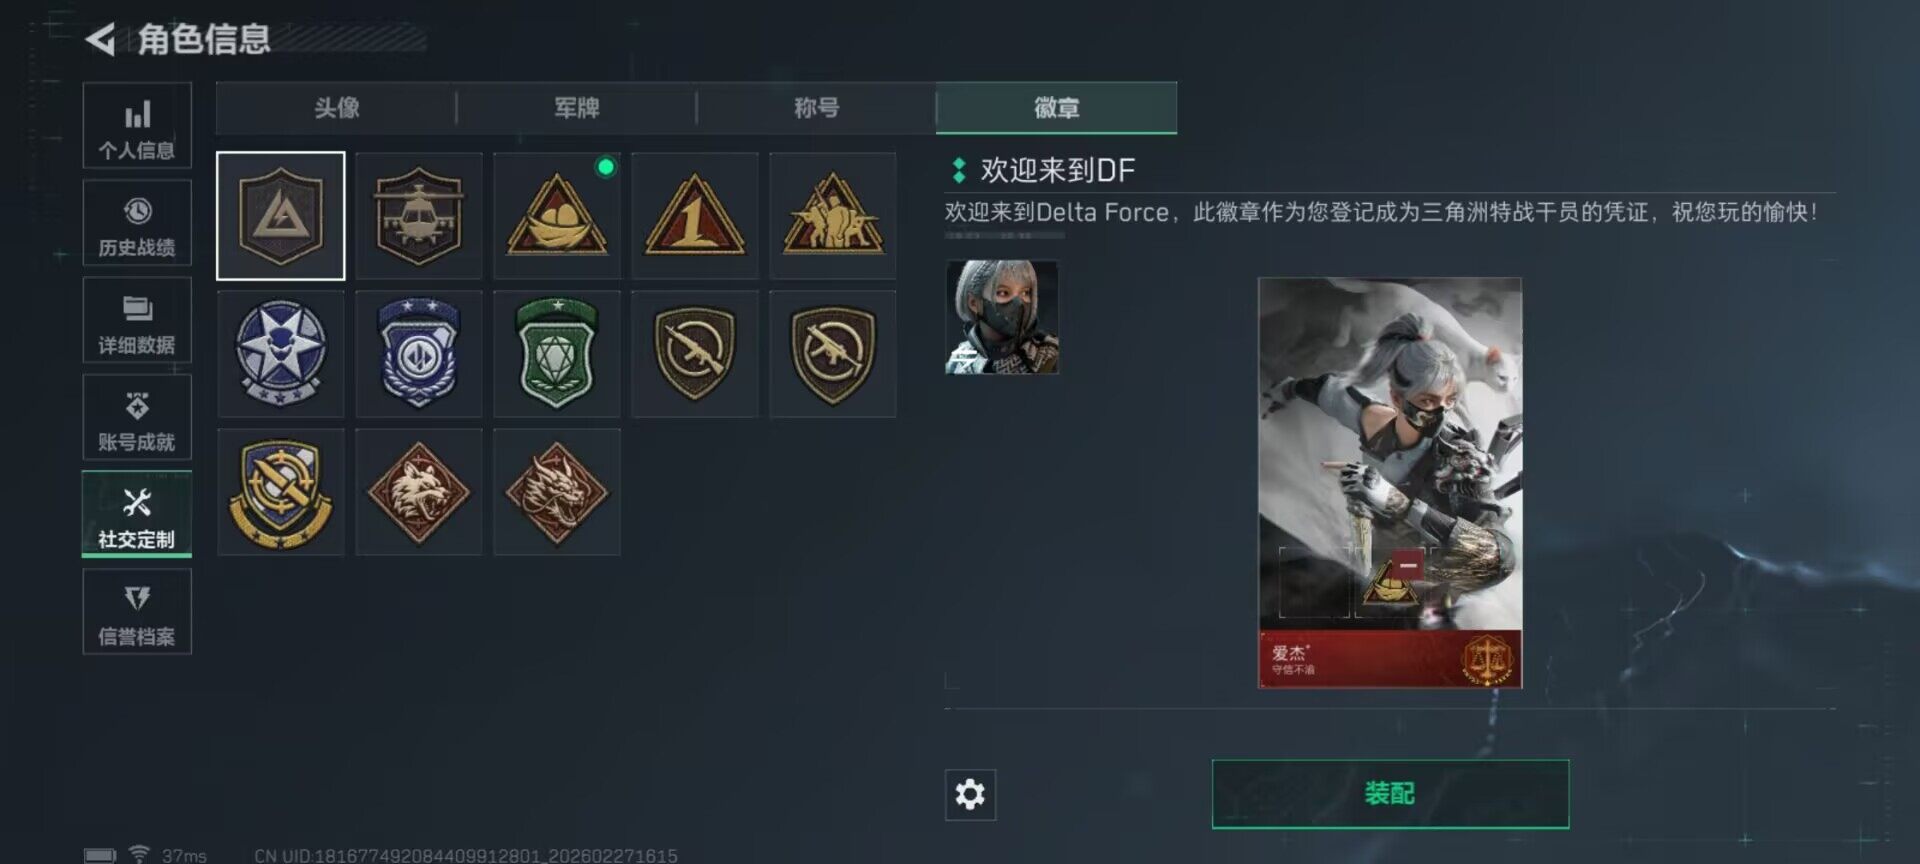The width and height of the screenshot is (1920, 864).
Task: Remove the badge with red minus button
Action: coord(1408,565)
